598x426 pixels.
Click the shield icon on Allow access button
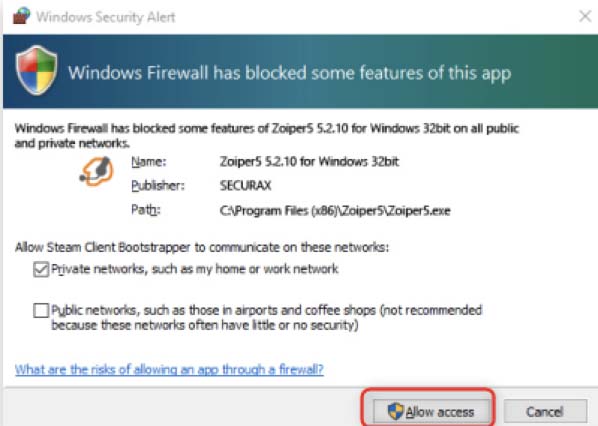click(395, 412)
